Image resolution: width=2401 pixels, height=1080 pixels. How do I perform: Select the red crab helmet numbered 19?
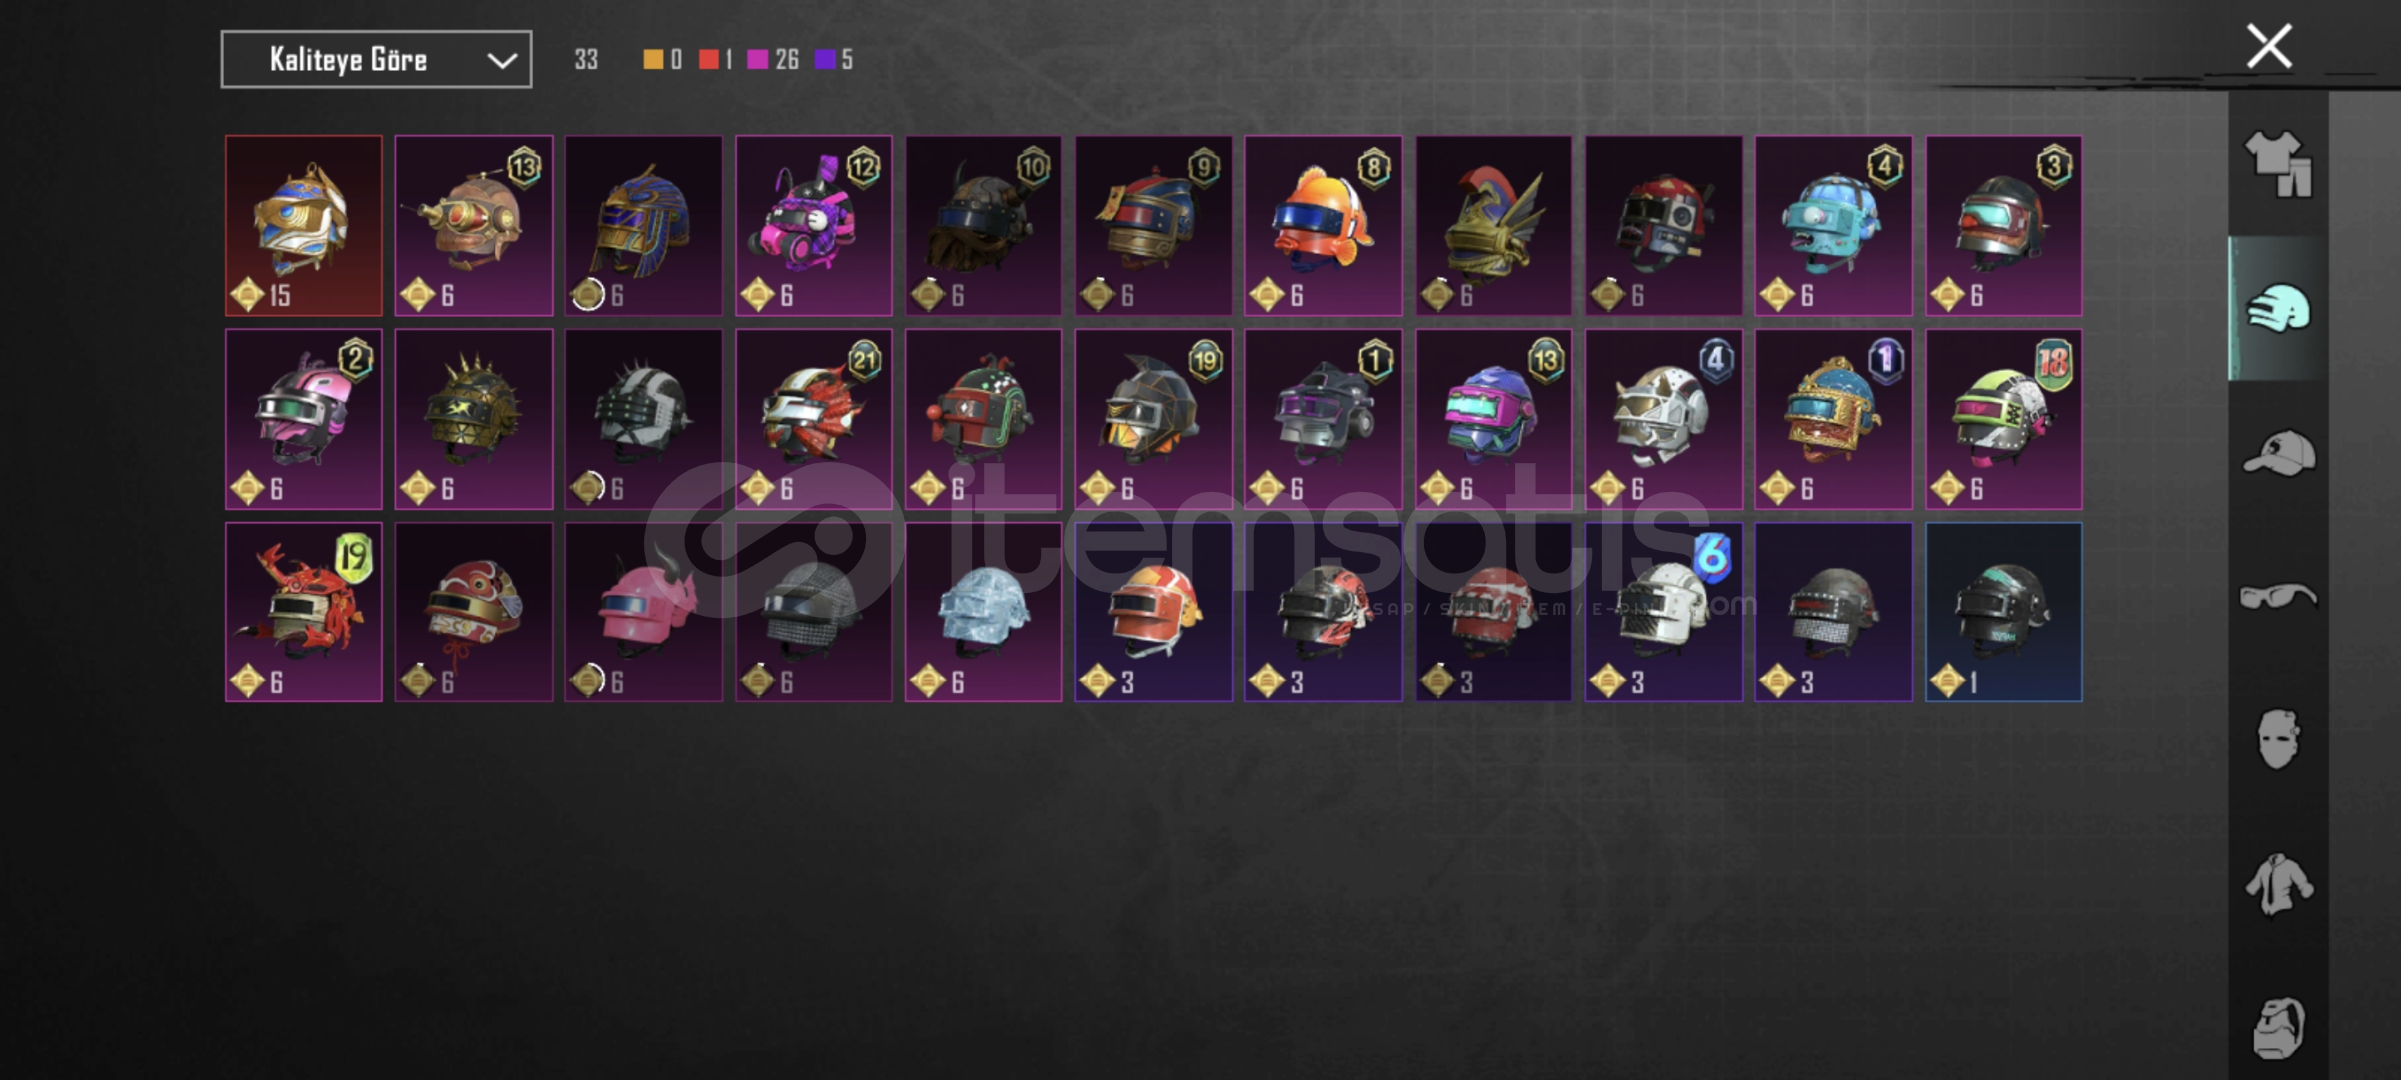click(x=304, y=612)
